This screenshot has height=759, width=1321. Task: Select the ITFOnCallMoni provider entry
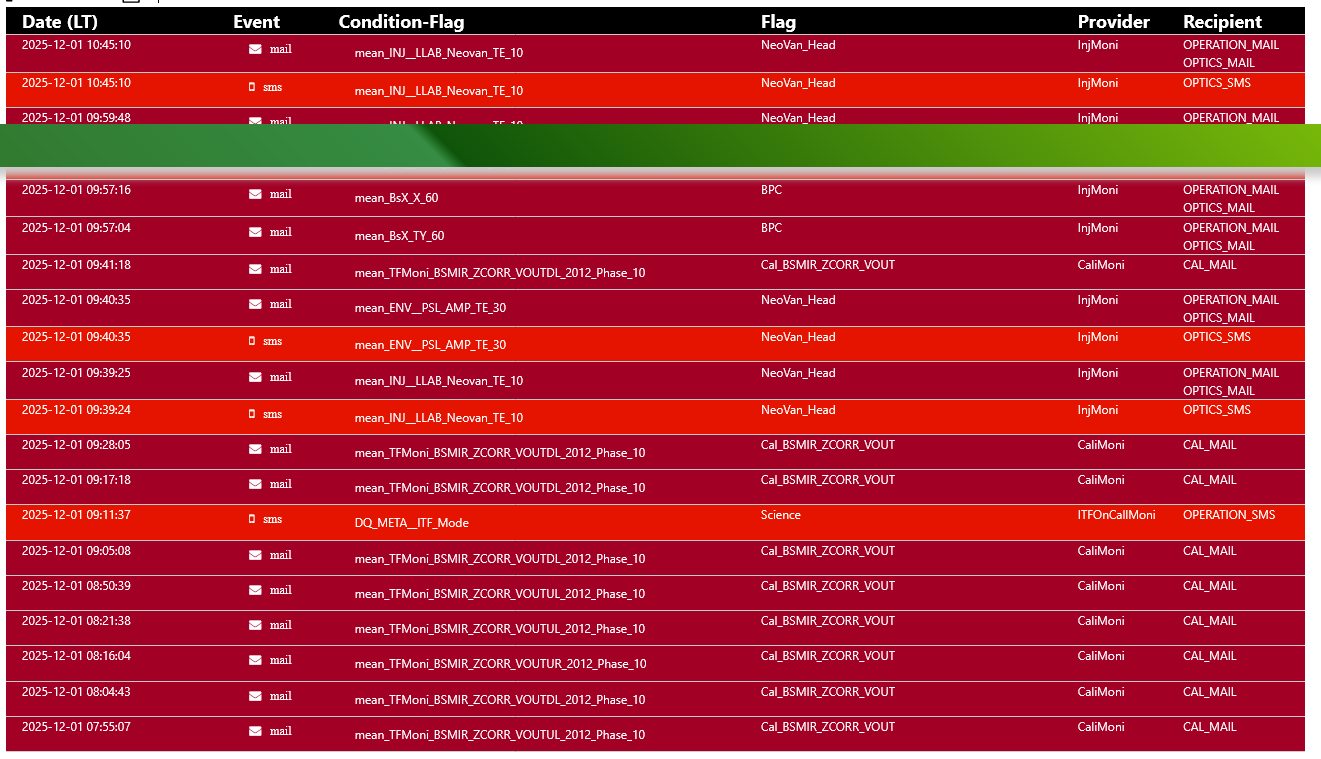[x=1116, y=515]
